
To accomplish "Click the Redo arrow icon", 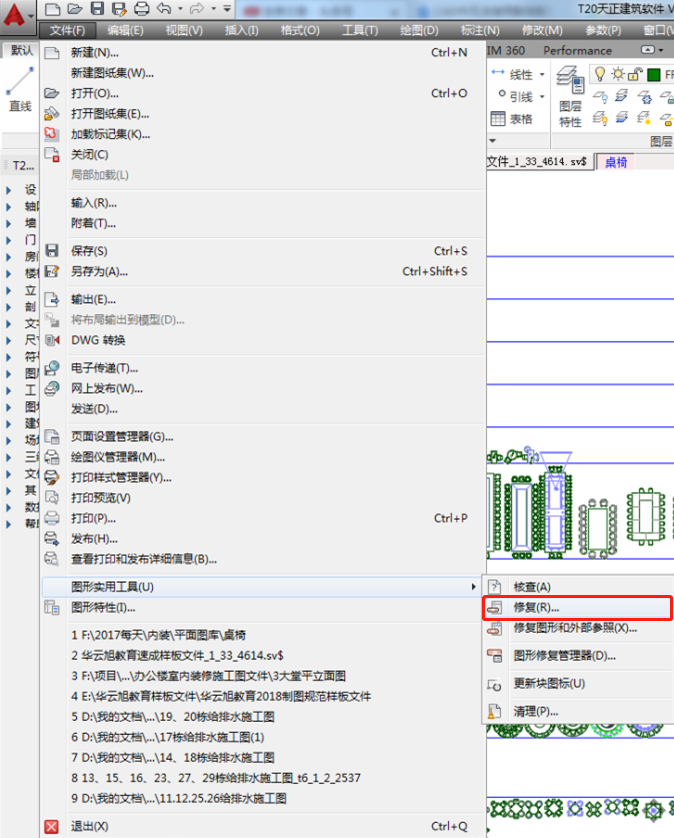I will point(197,9).
